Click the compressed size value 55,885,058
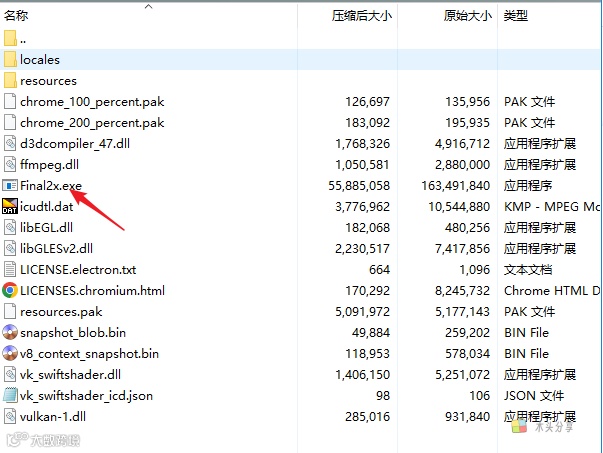 [x=359, y=186]
